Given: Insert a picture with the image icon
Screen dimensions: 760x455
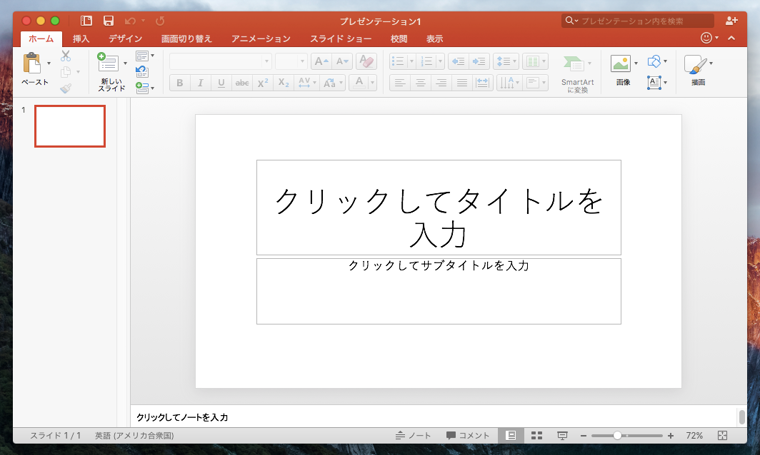Looking at the screenshot, I should 620,63.
